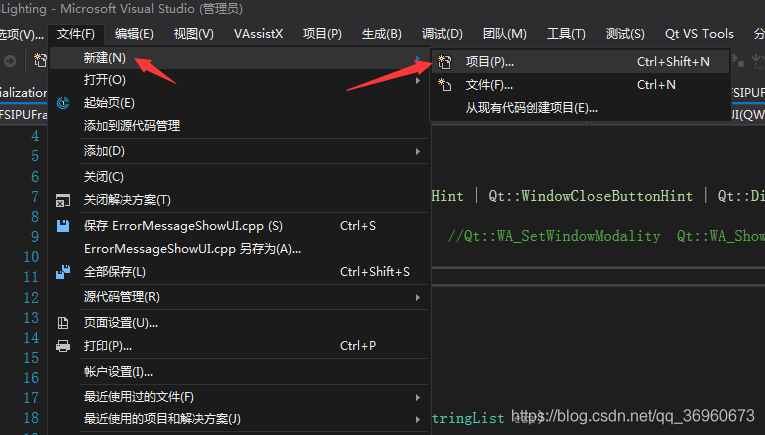Screen dimensions: 765x435
Task: Open the 项目(P) menu in menu bar
Action: (322, 34)
